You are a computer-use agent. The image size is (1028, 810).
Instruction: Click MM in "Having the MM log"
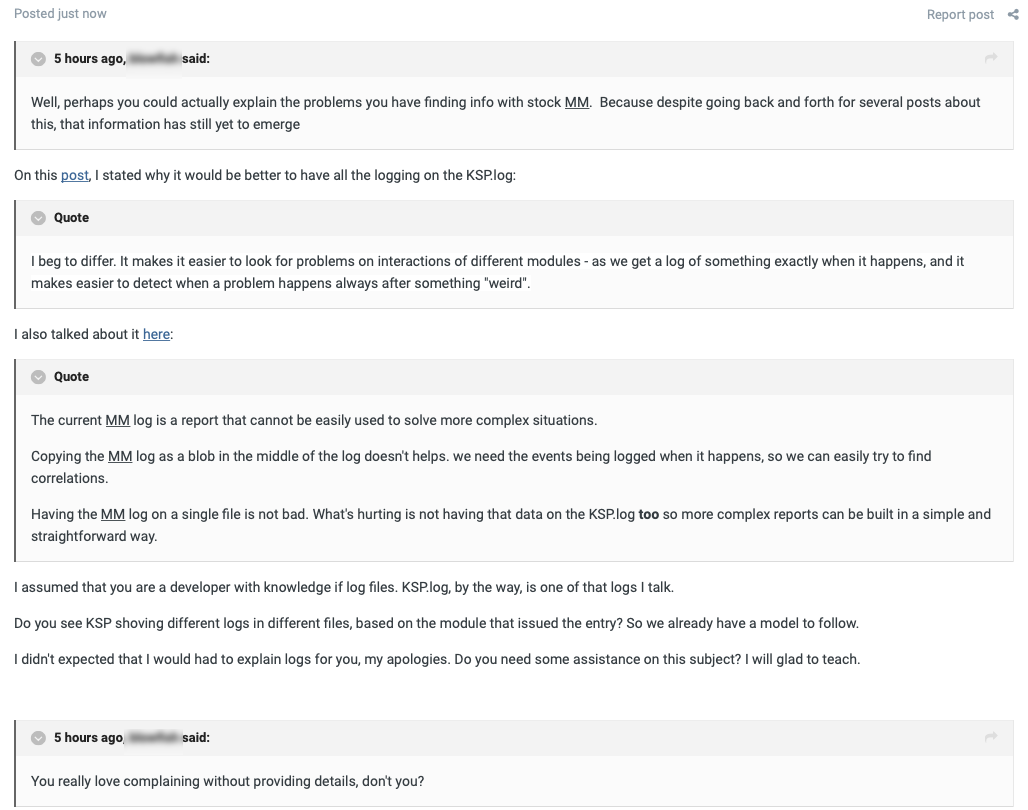click(x=113, y=514)
